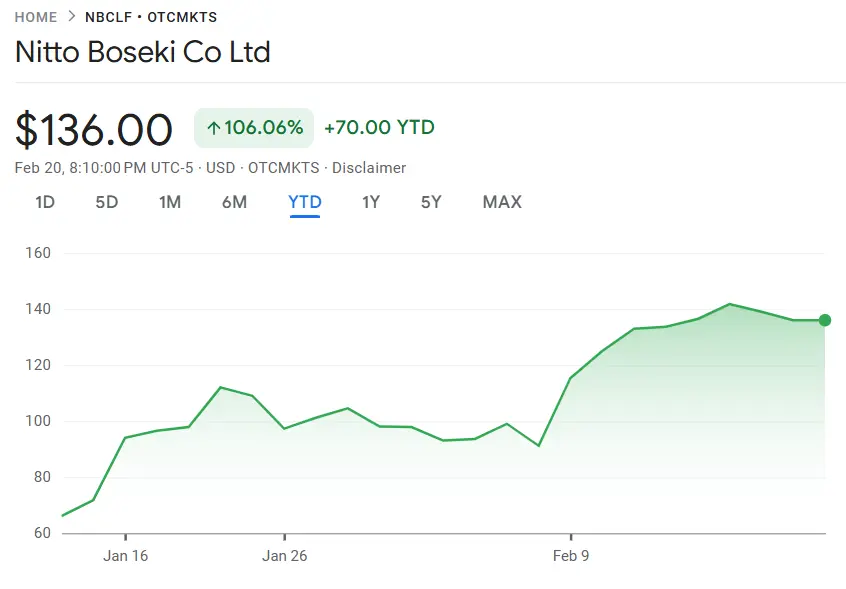Open the Disclaimer link
This screenshot has height=589, width=846.
tap(369, 168)
